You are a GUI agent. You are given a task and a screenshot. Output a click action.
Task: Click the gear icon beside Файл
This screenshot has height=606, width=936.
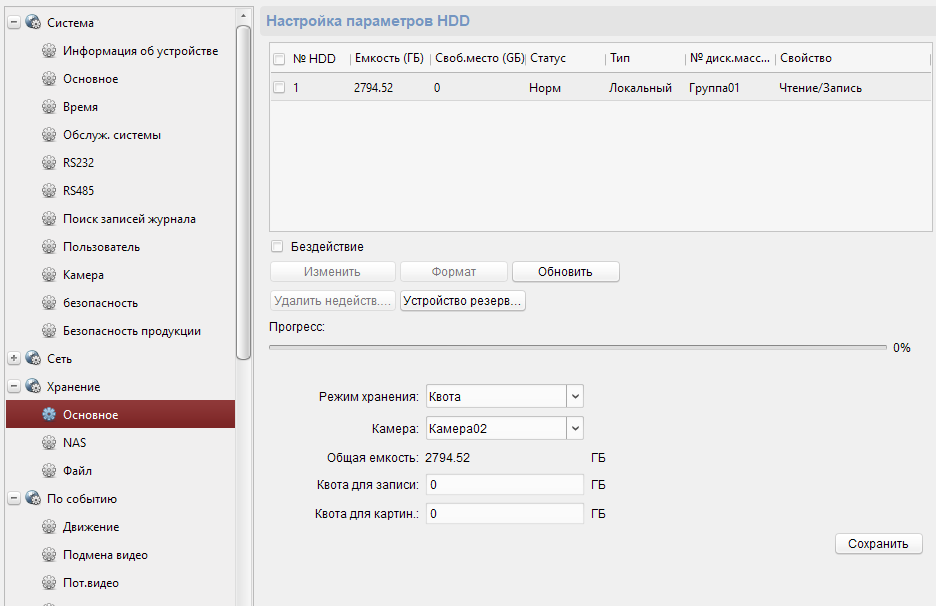[x=48, y=471]
